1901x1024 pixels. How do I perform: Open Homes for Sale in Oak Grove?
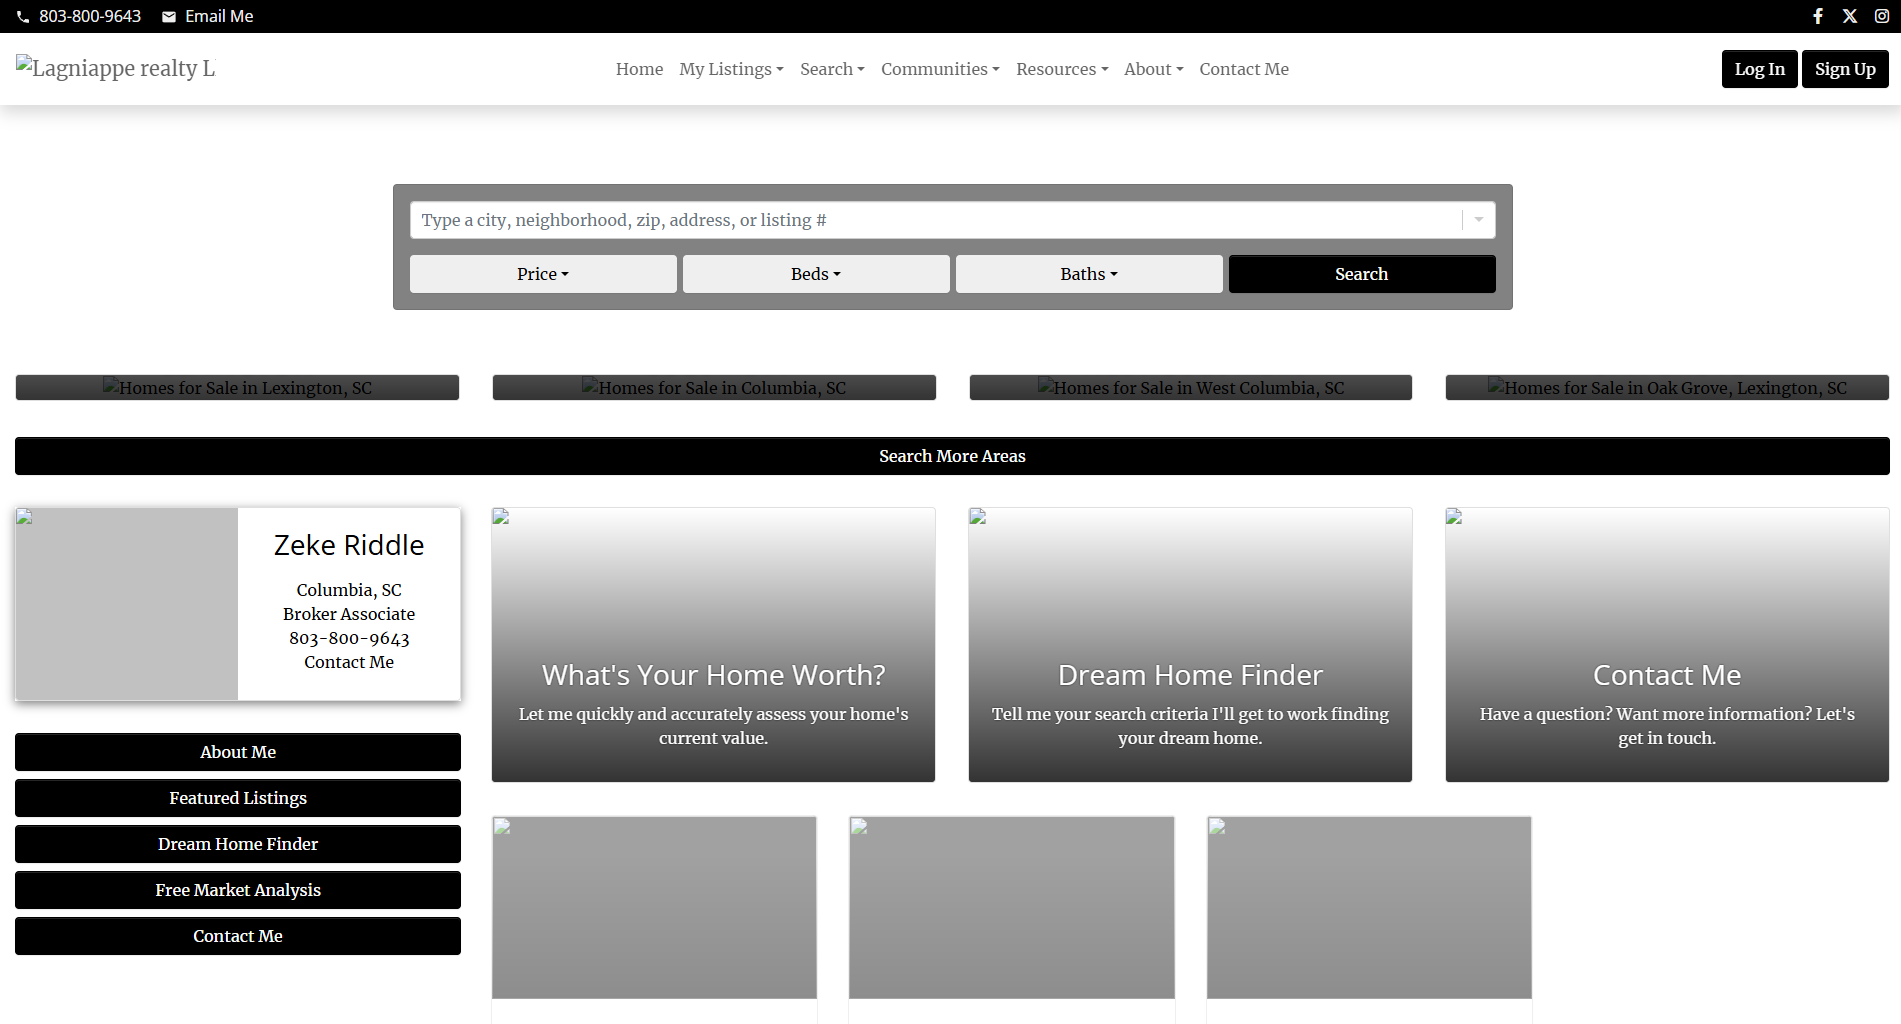pos(1667,388)
